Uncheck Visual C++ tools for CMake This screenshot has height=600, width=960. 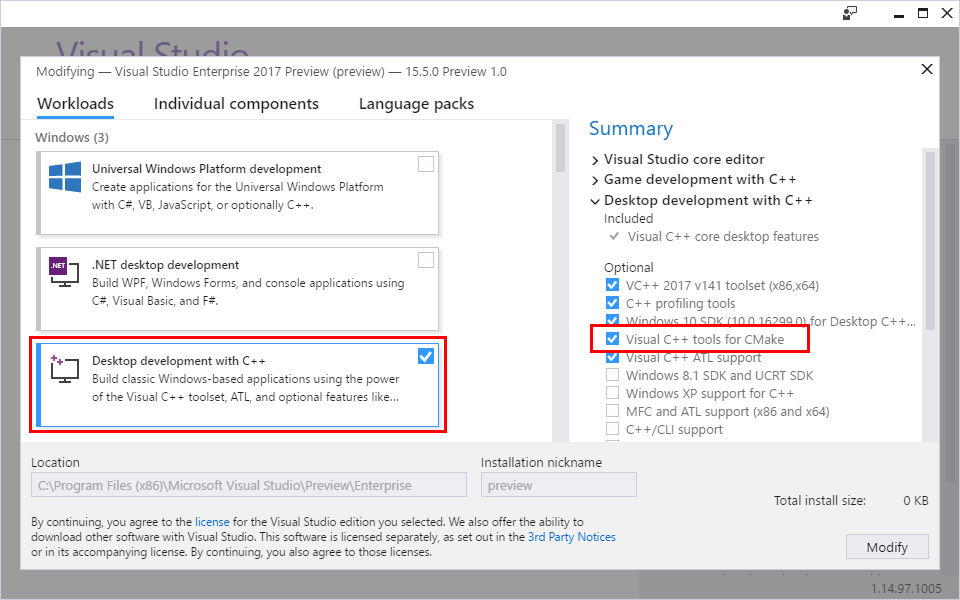click(x=612, y=339)
